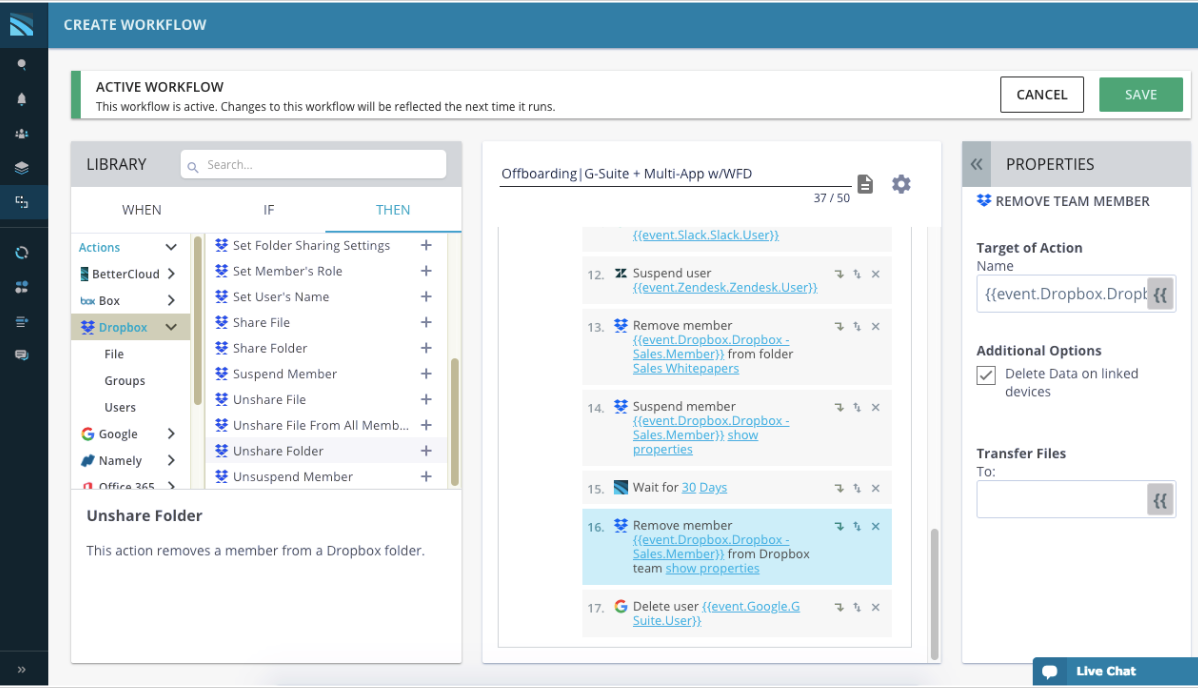This screenshot has height=688, width=1198.
Task: Switch to the WHEN tab
Action: pos(141,209)
